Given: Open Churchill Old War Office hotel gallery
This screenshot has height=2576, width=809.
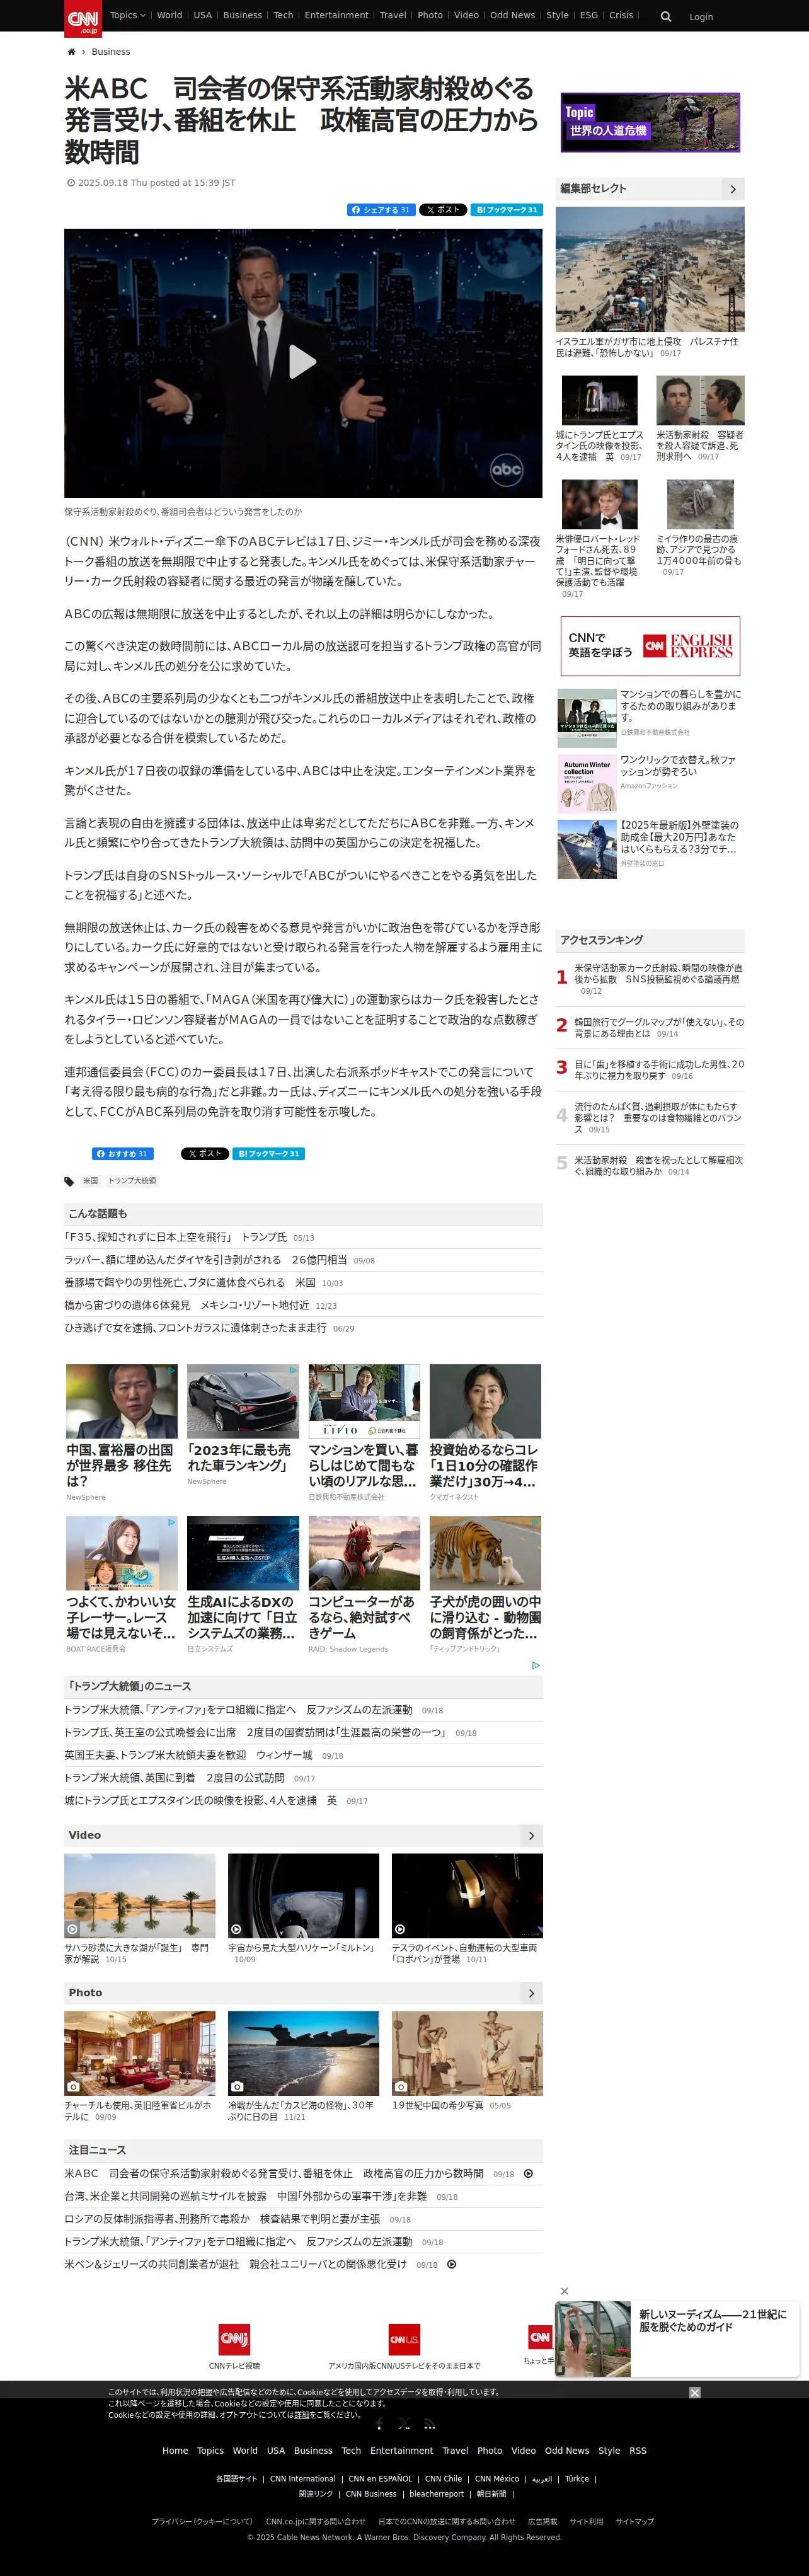Looking at the screenshot, I should pyautogui.click(x=140, y=2054).
